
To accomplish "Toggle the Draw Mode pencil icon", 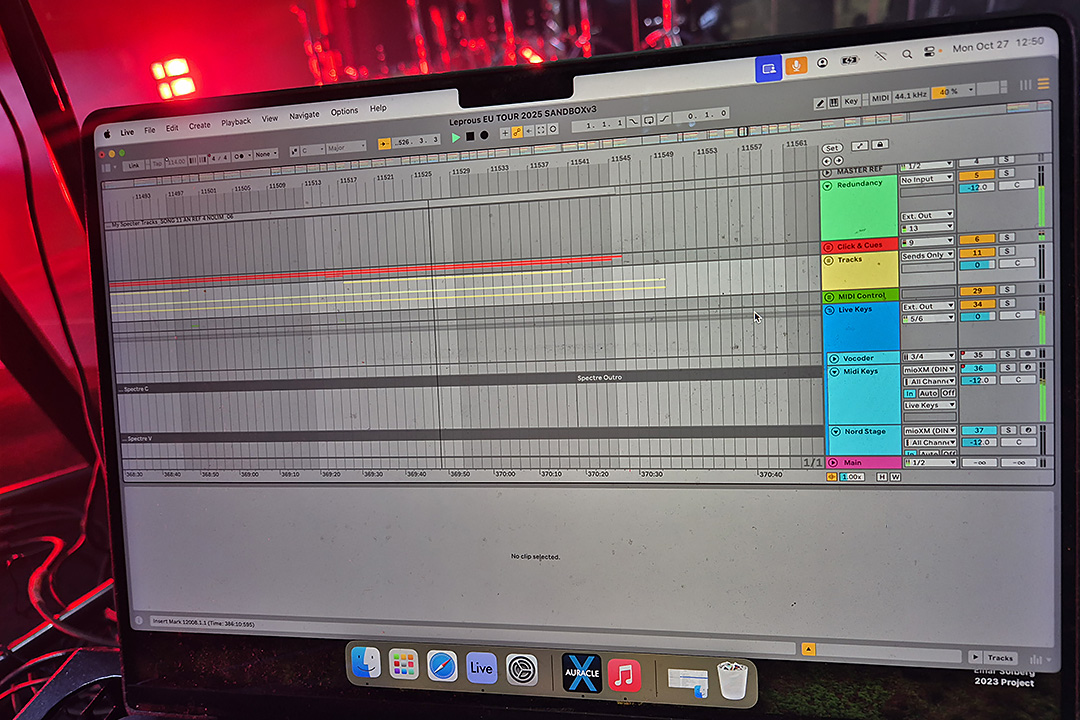I will (x=820, y=102).
